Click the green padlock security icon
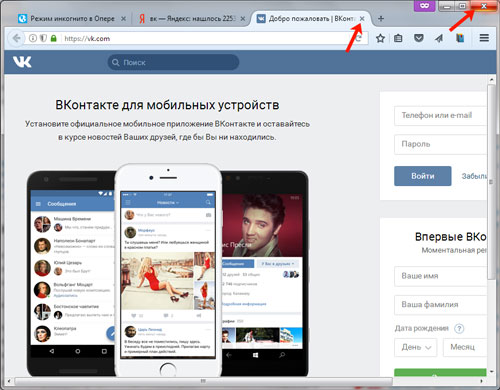Screen dimensions: 500x390 (53, 38)
